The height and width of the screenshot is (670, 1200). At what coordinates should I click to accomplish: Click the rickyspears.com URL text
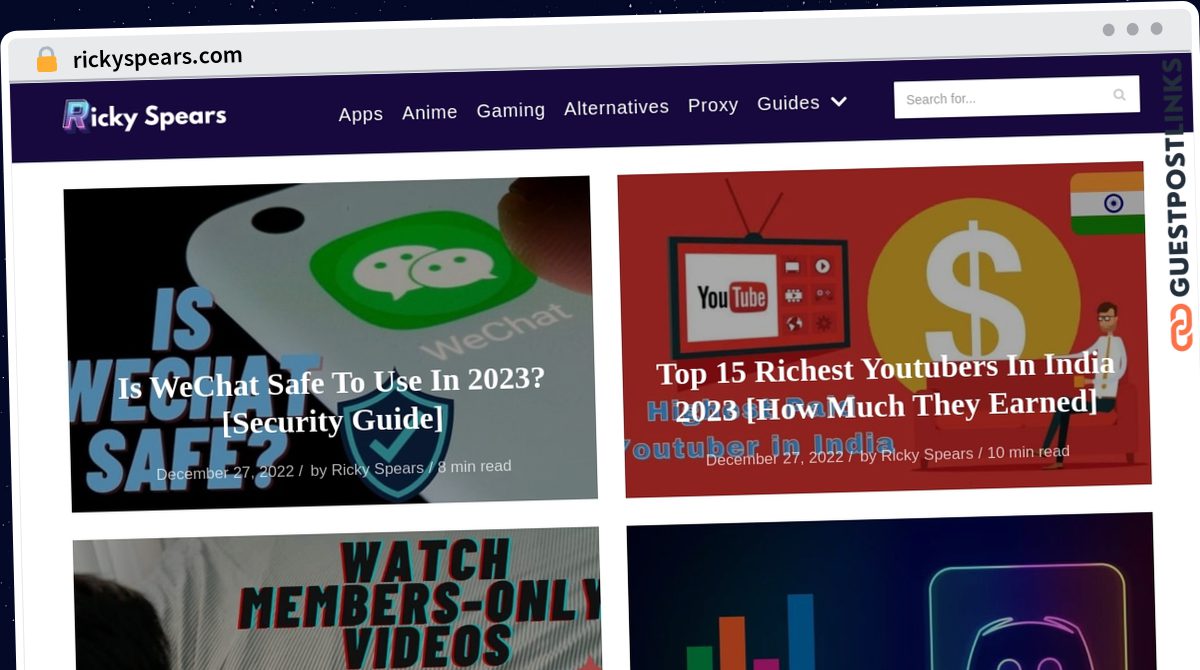click(158, 58)
